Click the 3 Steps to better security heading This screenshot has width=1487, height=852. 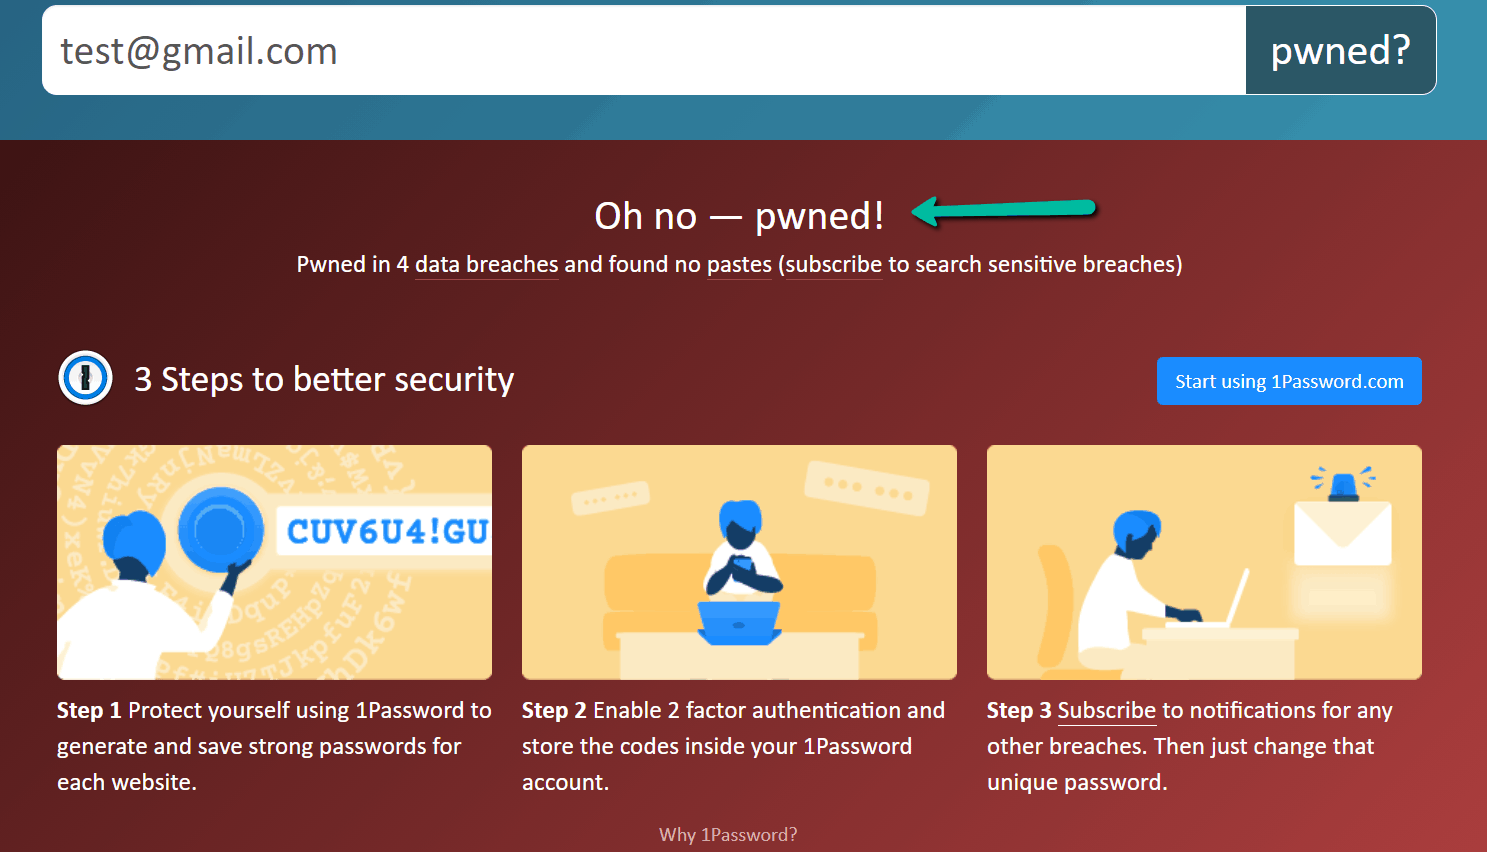click(324, 379)
